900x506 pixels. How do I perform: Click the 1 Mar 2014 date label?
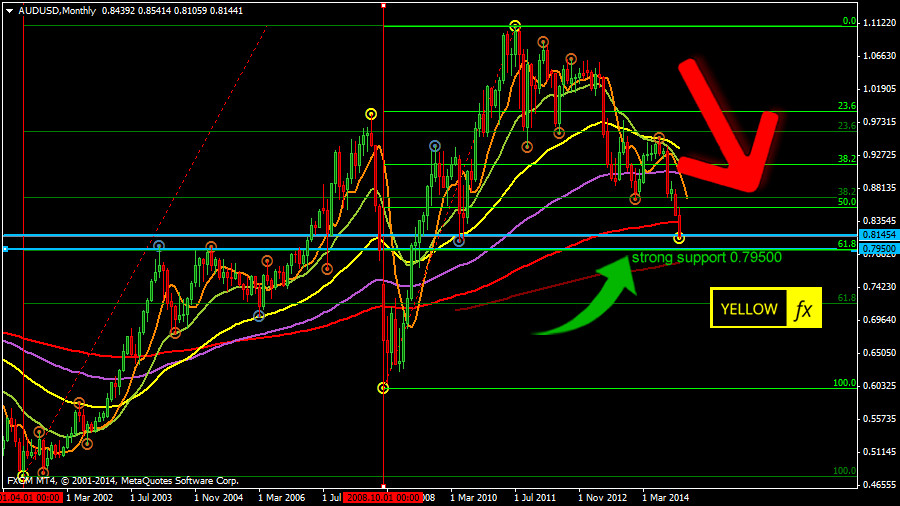[x=664, y=496]
